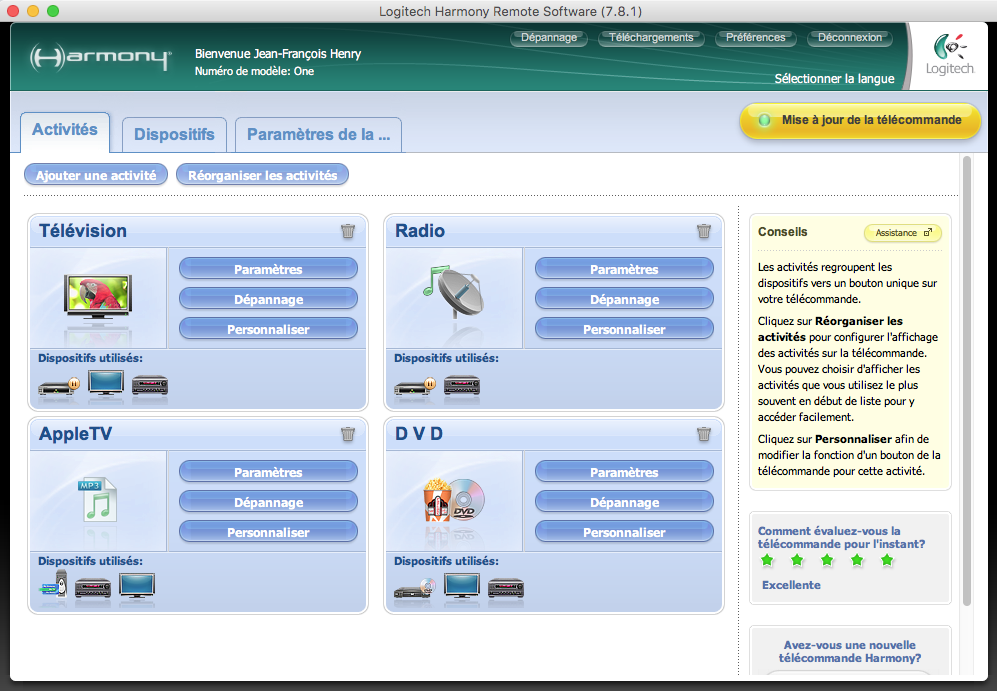Open Paramètres for the Télévision activity
Screen dimensions: 997x691
[268, 269]
